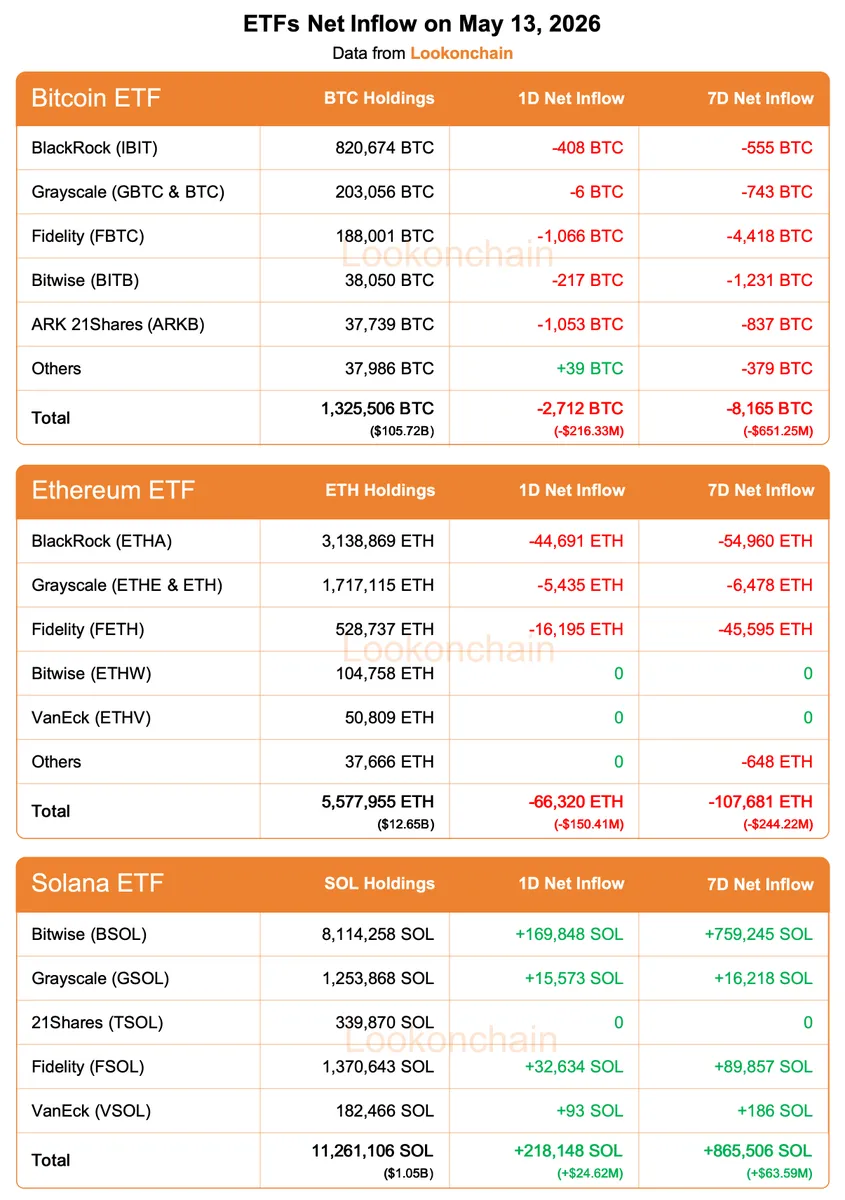This screenshot has height=1200, width=845.
Task: Click BTC Holdings column header
Action: [x=379, y=98]
